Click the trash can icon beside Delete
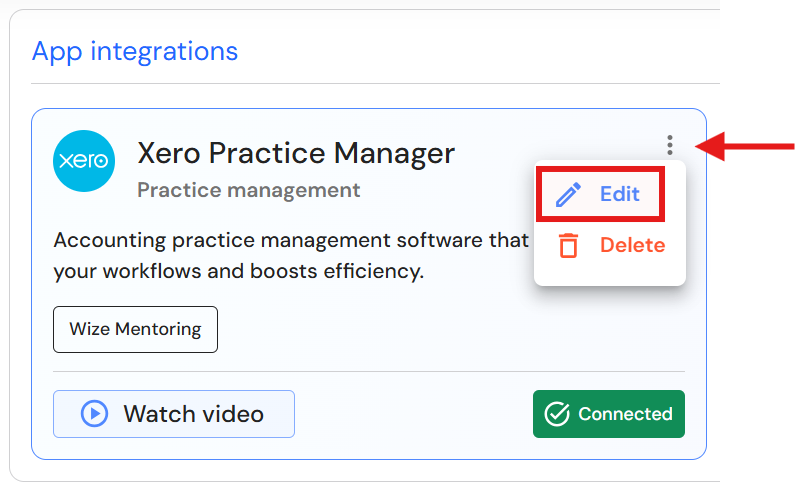795x499 pixels. [x=568, y=245]
